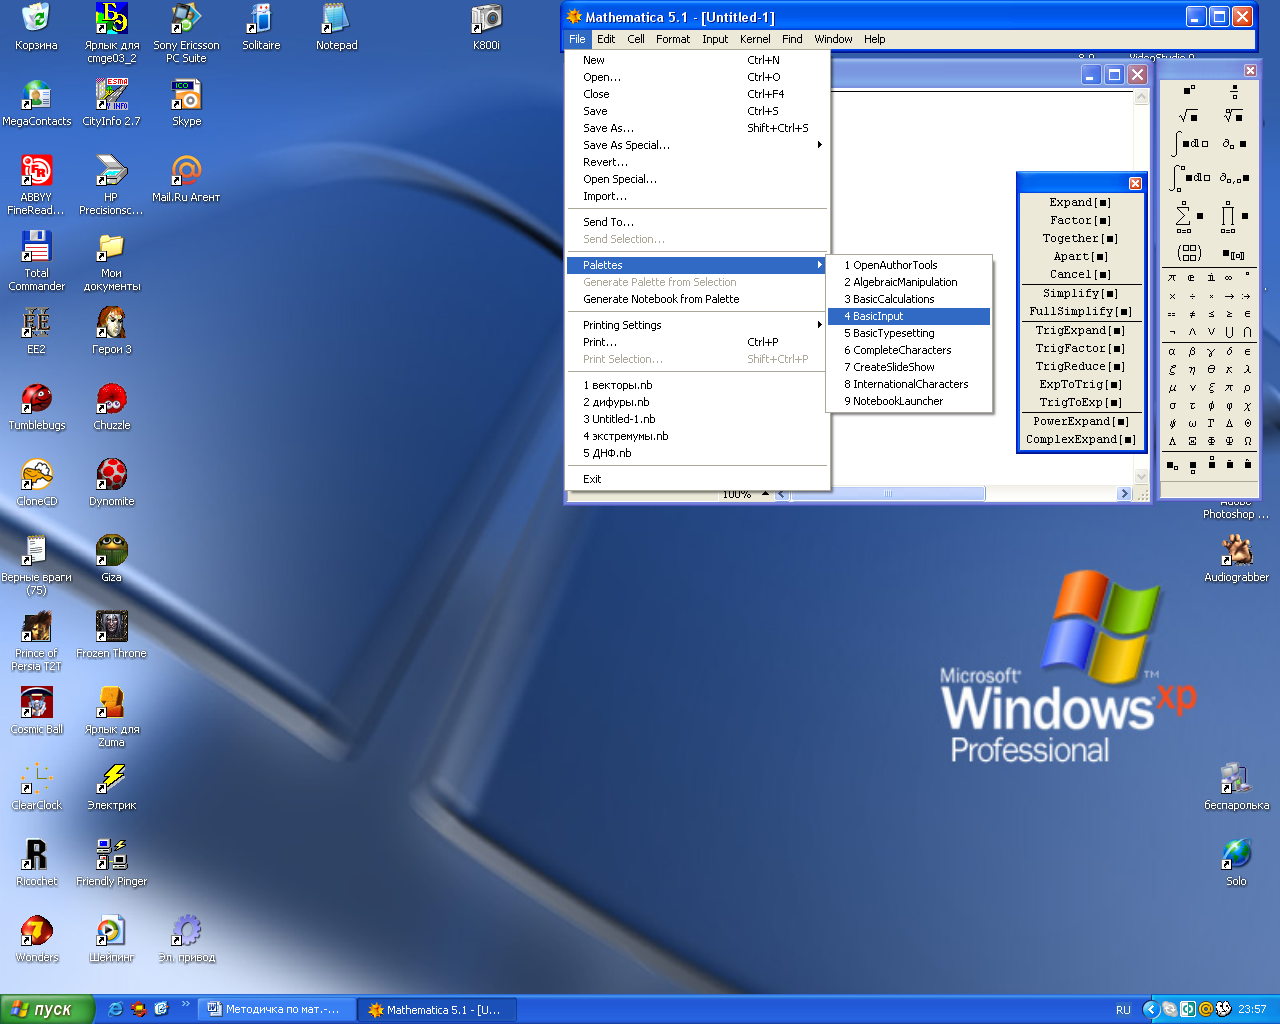Click the Mathematica 5.1 taskbar button
This screenshot has width=1280, height=1024.
[437, 1009]
